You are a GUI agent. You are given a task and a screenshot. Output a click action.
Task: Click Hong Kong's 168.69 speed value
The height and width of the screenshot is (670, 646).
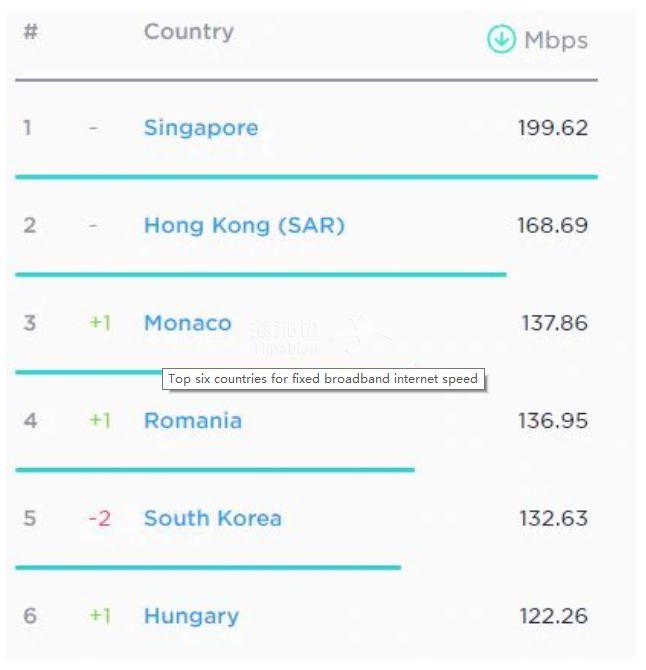(552, 226)
